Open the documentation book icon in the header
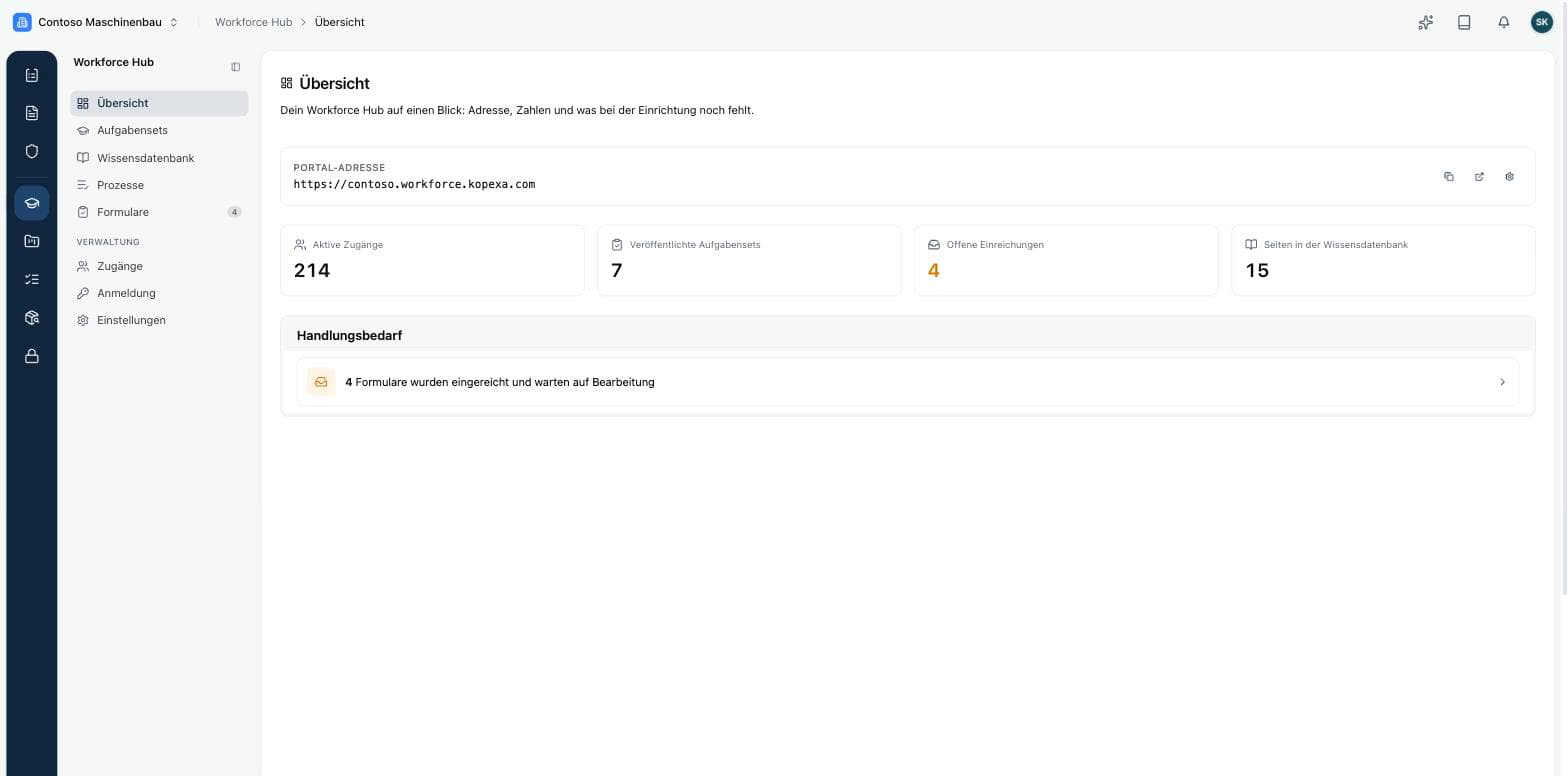Image resolution: width=1568 pixels, height=776 pixels. coord(1464,22)
